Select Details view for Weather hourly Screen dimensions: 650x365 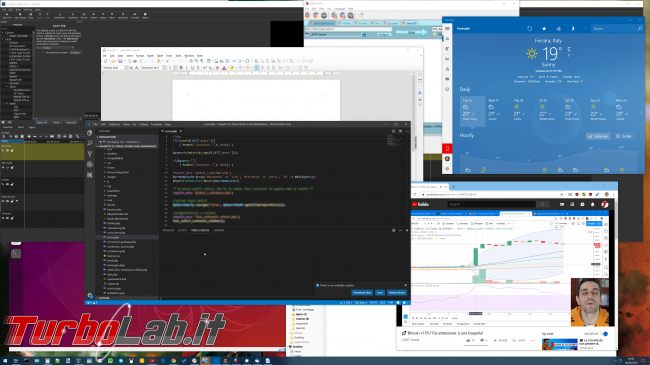click(624, 136)
